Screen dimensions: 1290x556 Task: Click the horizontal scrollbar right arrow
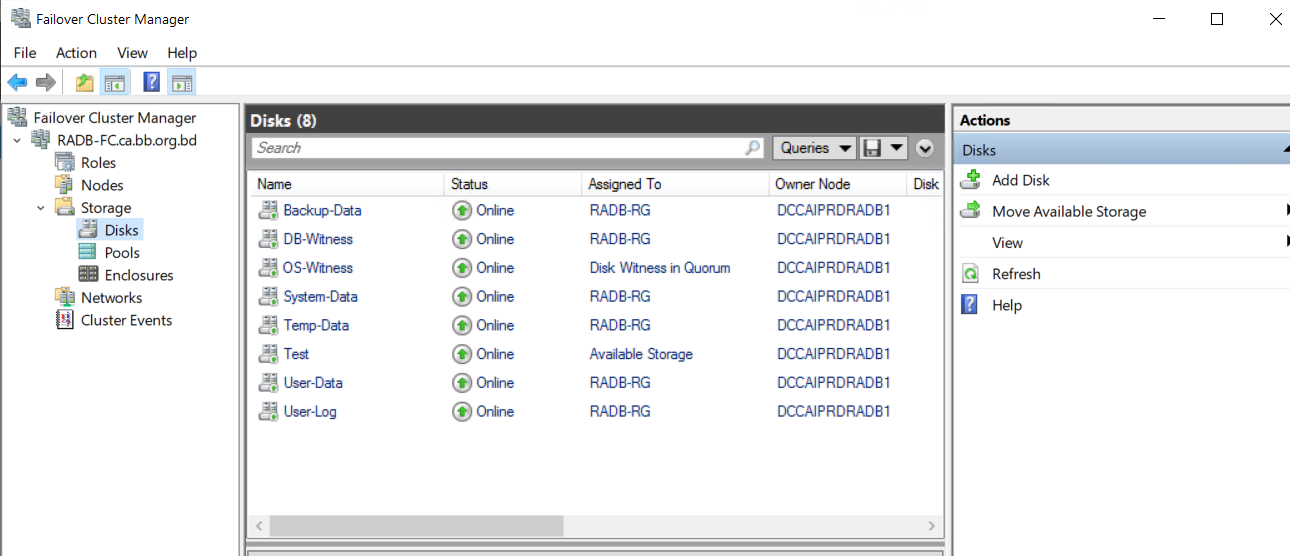pyautogui.click(x=931, y=525)
